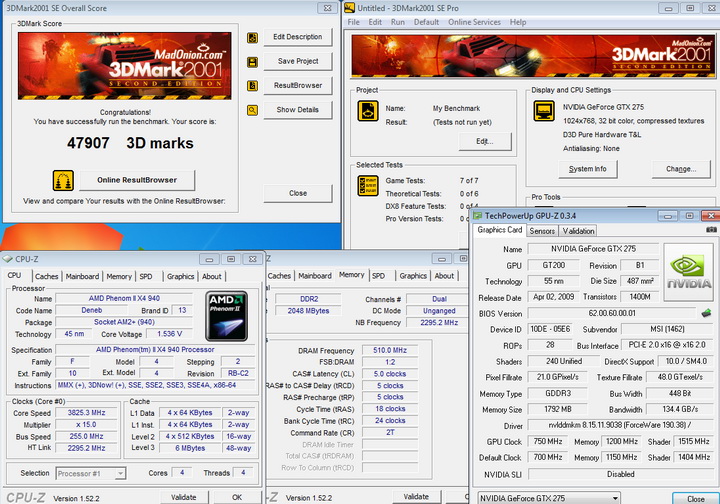Click the Core Speed 3825.3 MHz value

86,413
